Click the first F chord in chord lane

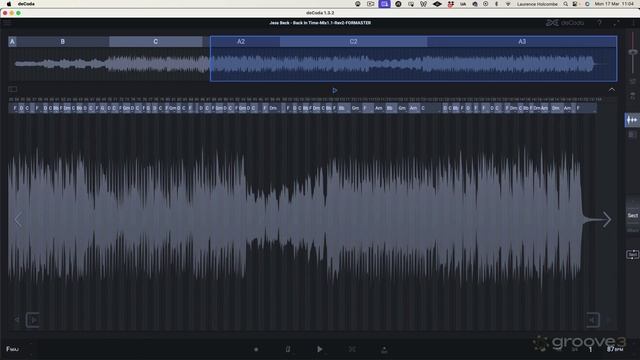[15, 108]
